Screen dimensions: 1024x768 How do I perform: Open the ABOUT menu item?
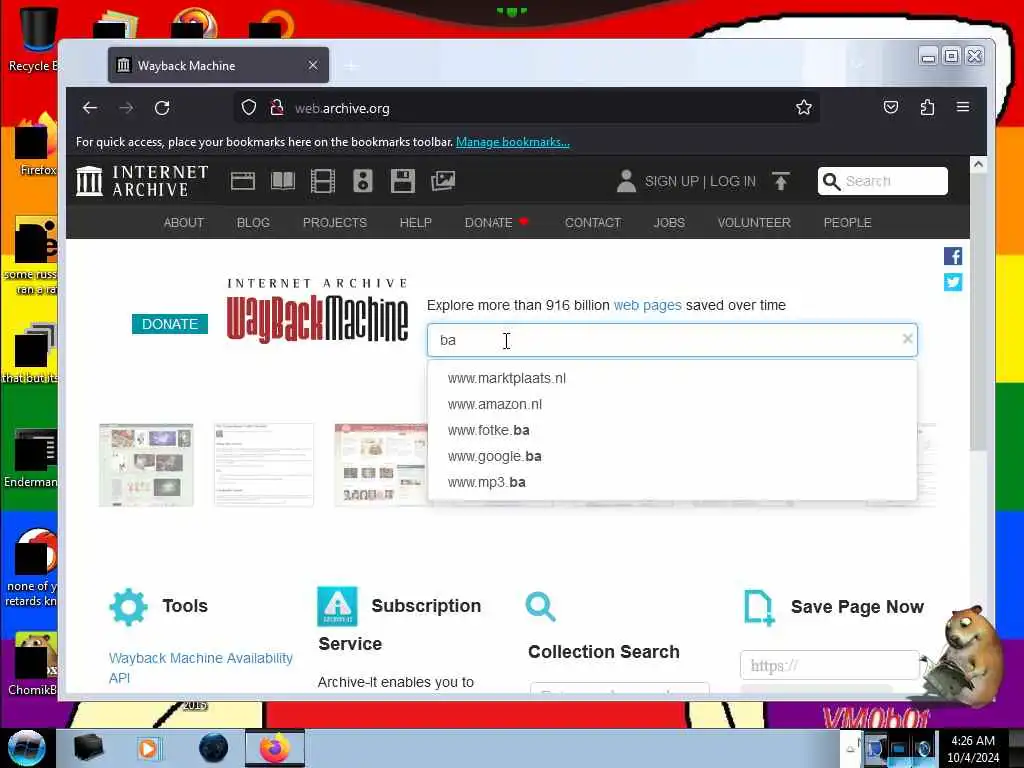click(184, 223)
